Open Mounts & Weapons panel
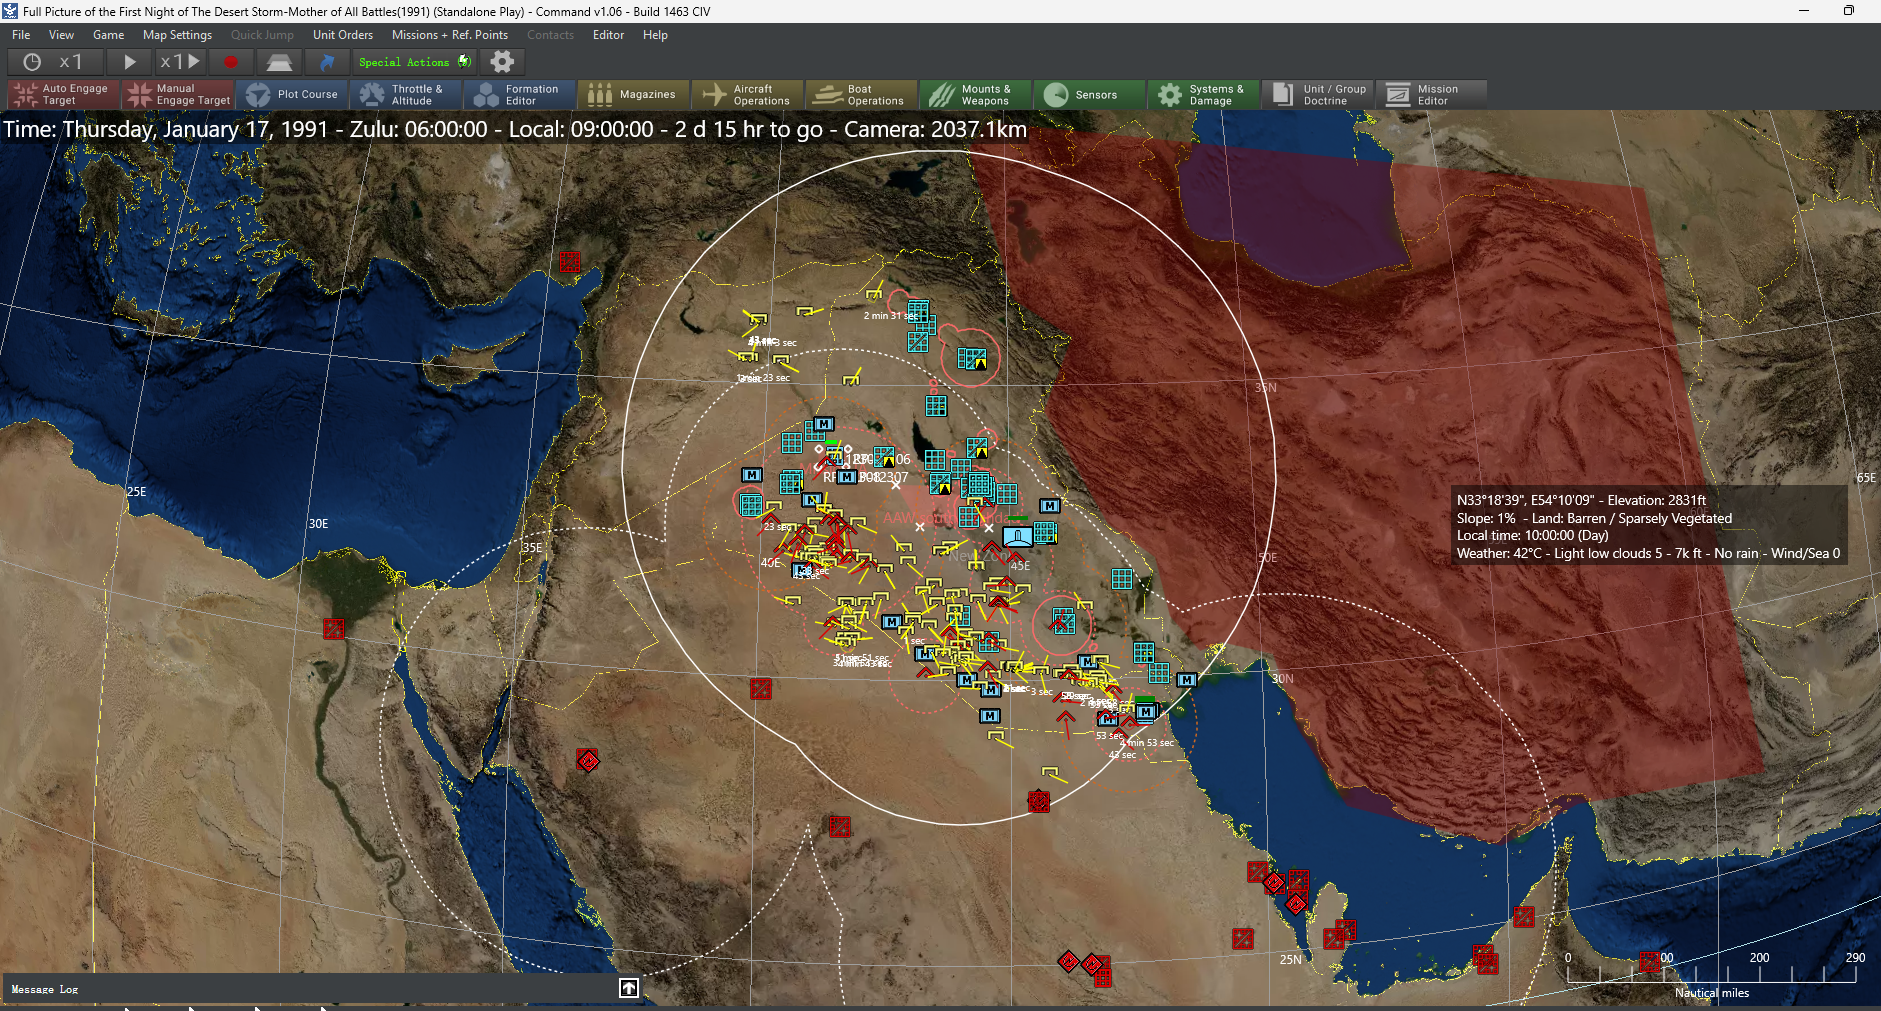This screenshot has height=1011, width=1881. click(x=975, y=95)
